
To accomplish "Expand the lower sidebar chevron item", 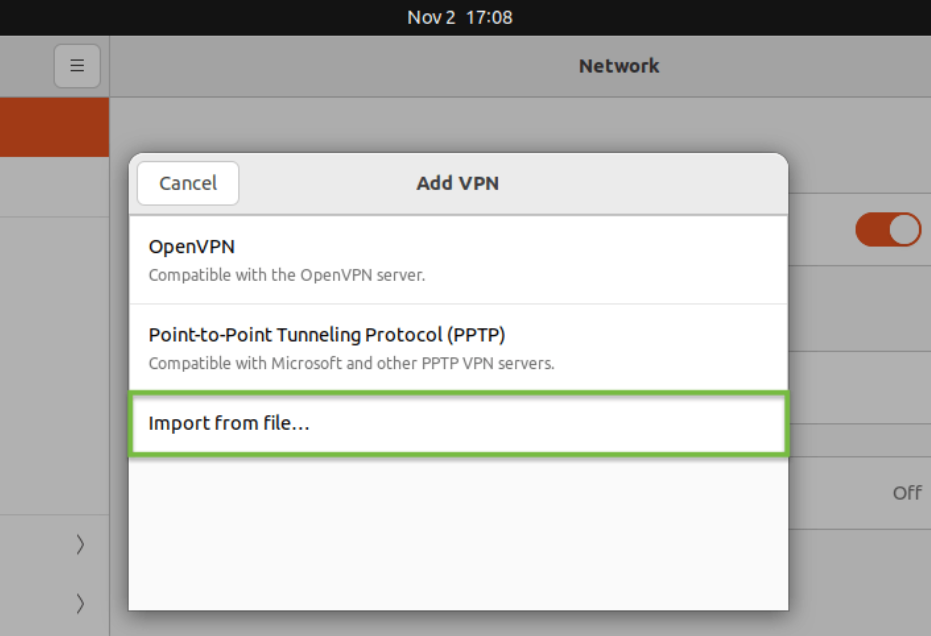I will (x=81, y=604).
